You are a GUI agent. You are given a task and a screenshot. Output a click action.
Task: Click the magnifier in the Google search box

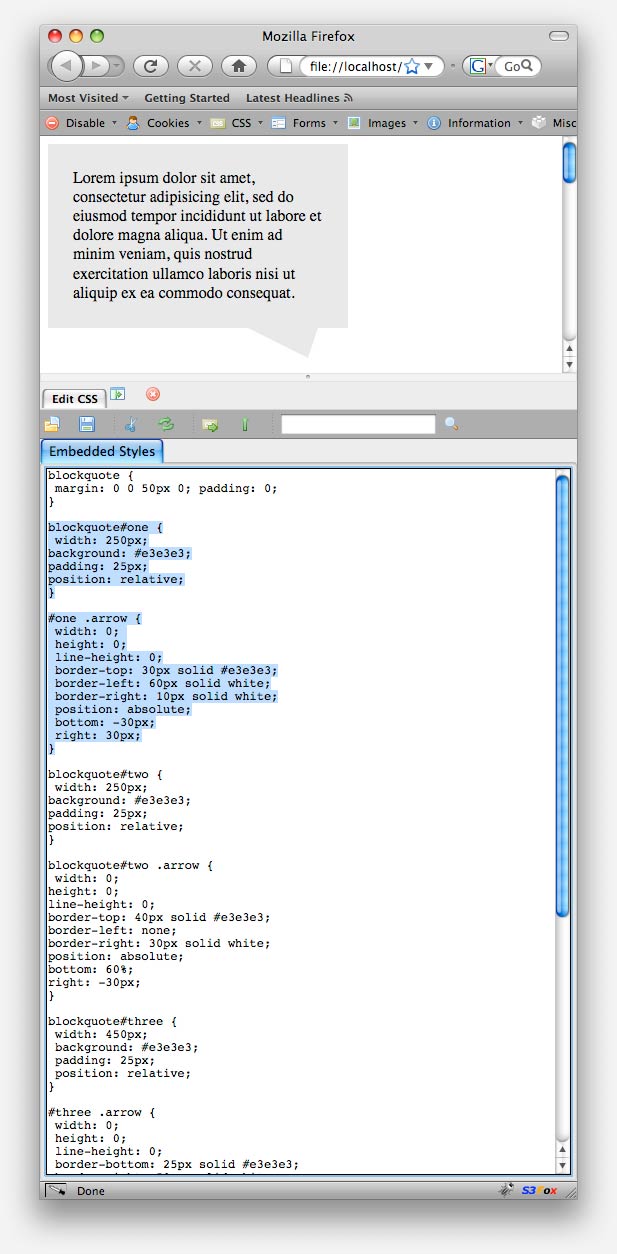(x=527, y=66)
